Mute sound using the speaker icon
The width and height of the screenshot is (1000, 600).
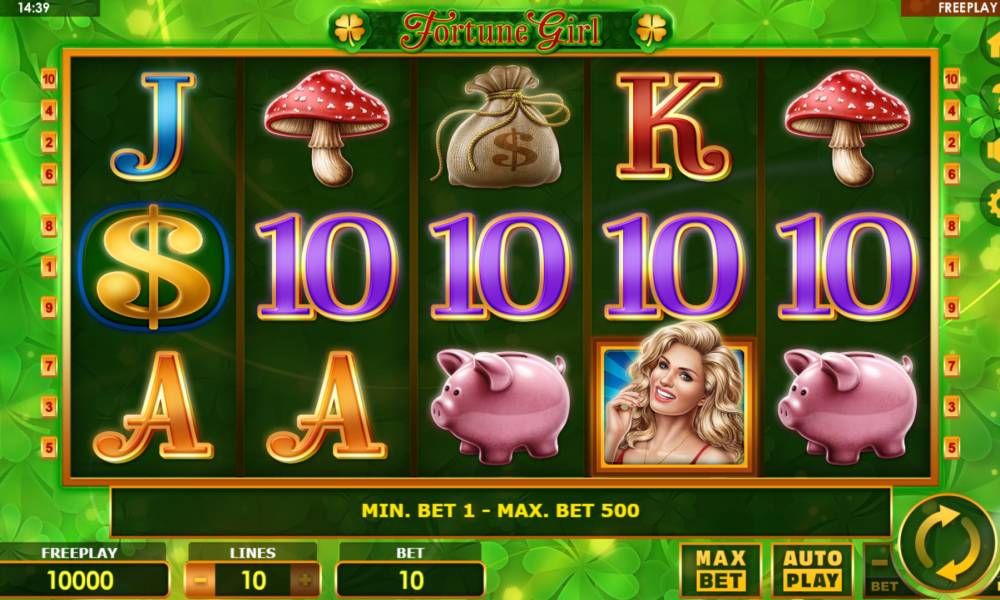[992, 150]
